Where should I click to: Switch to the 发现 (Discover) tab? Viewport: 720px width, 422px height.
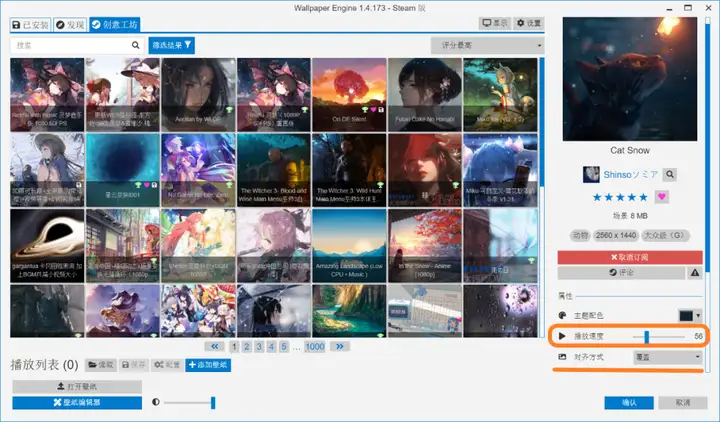coord(70,25)
